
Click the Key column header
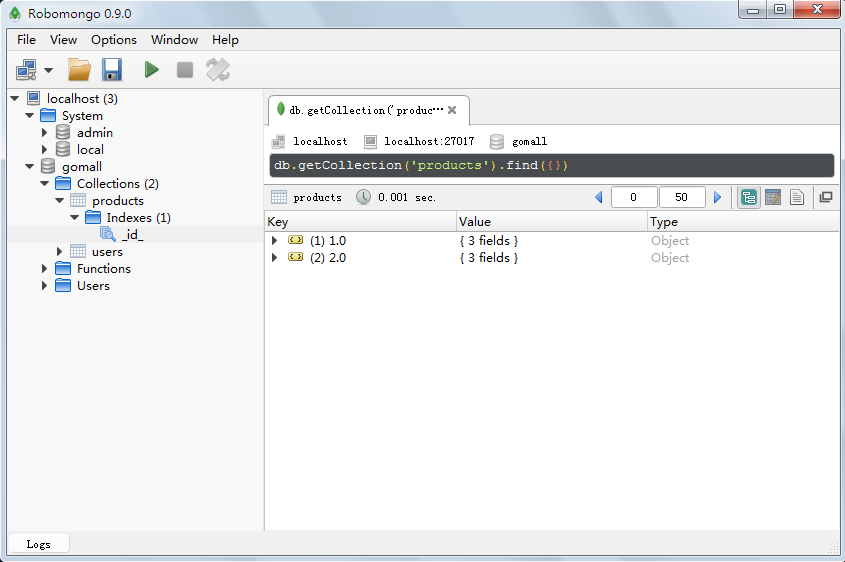coord(361,222)
